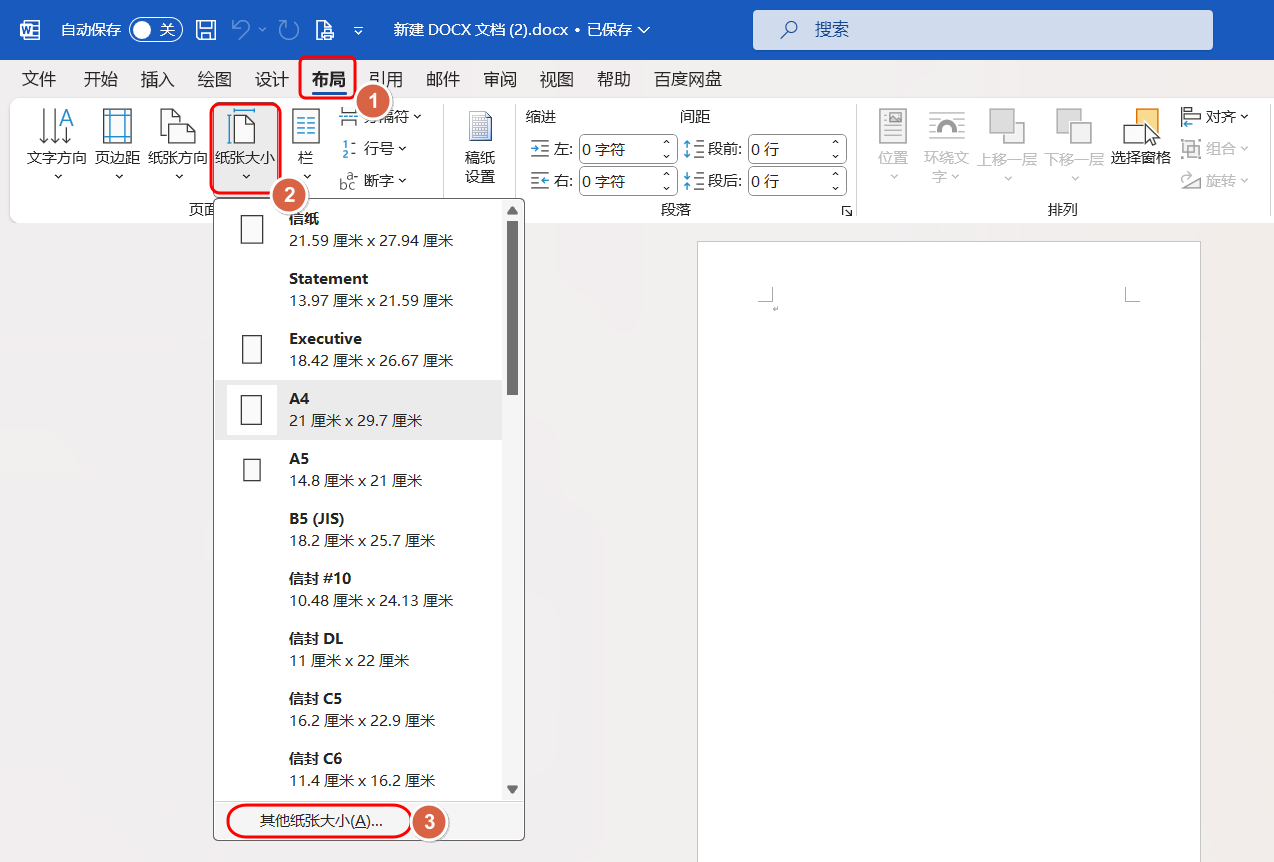
Task: Expand the 对齐 align dropdown
Action: 1215,117
